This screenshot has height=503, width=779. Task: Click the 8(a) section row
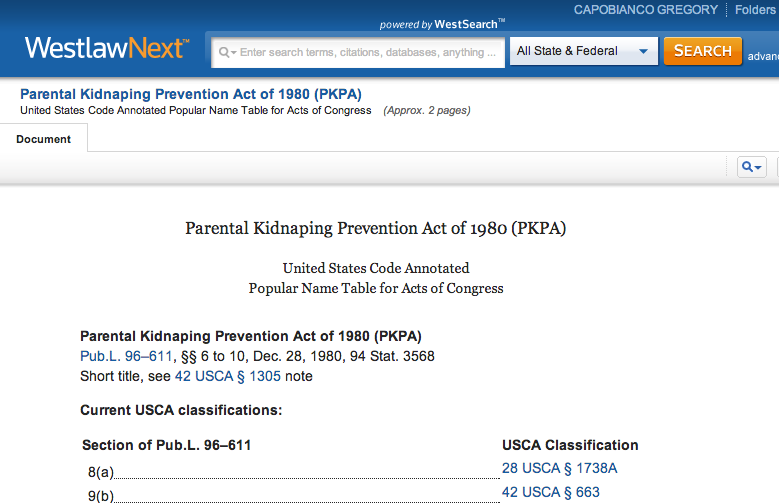(293, 472)
